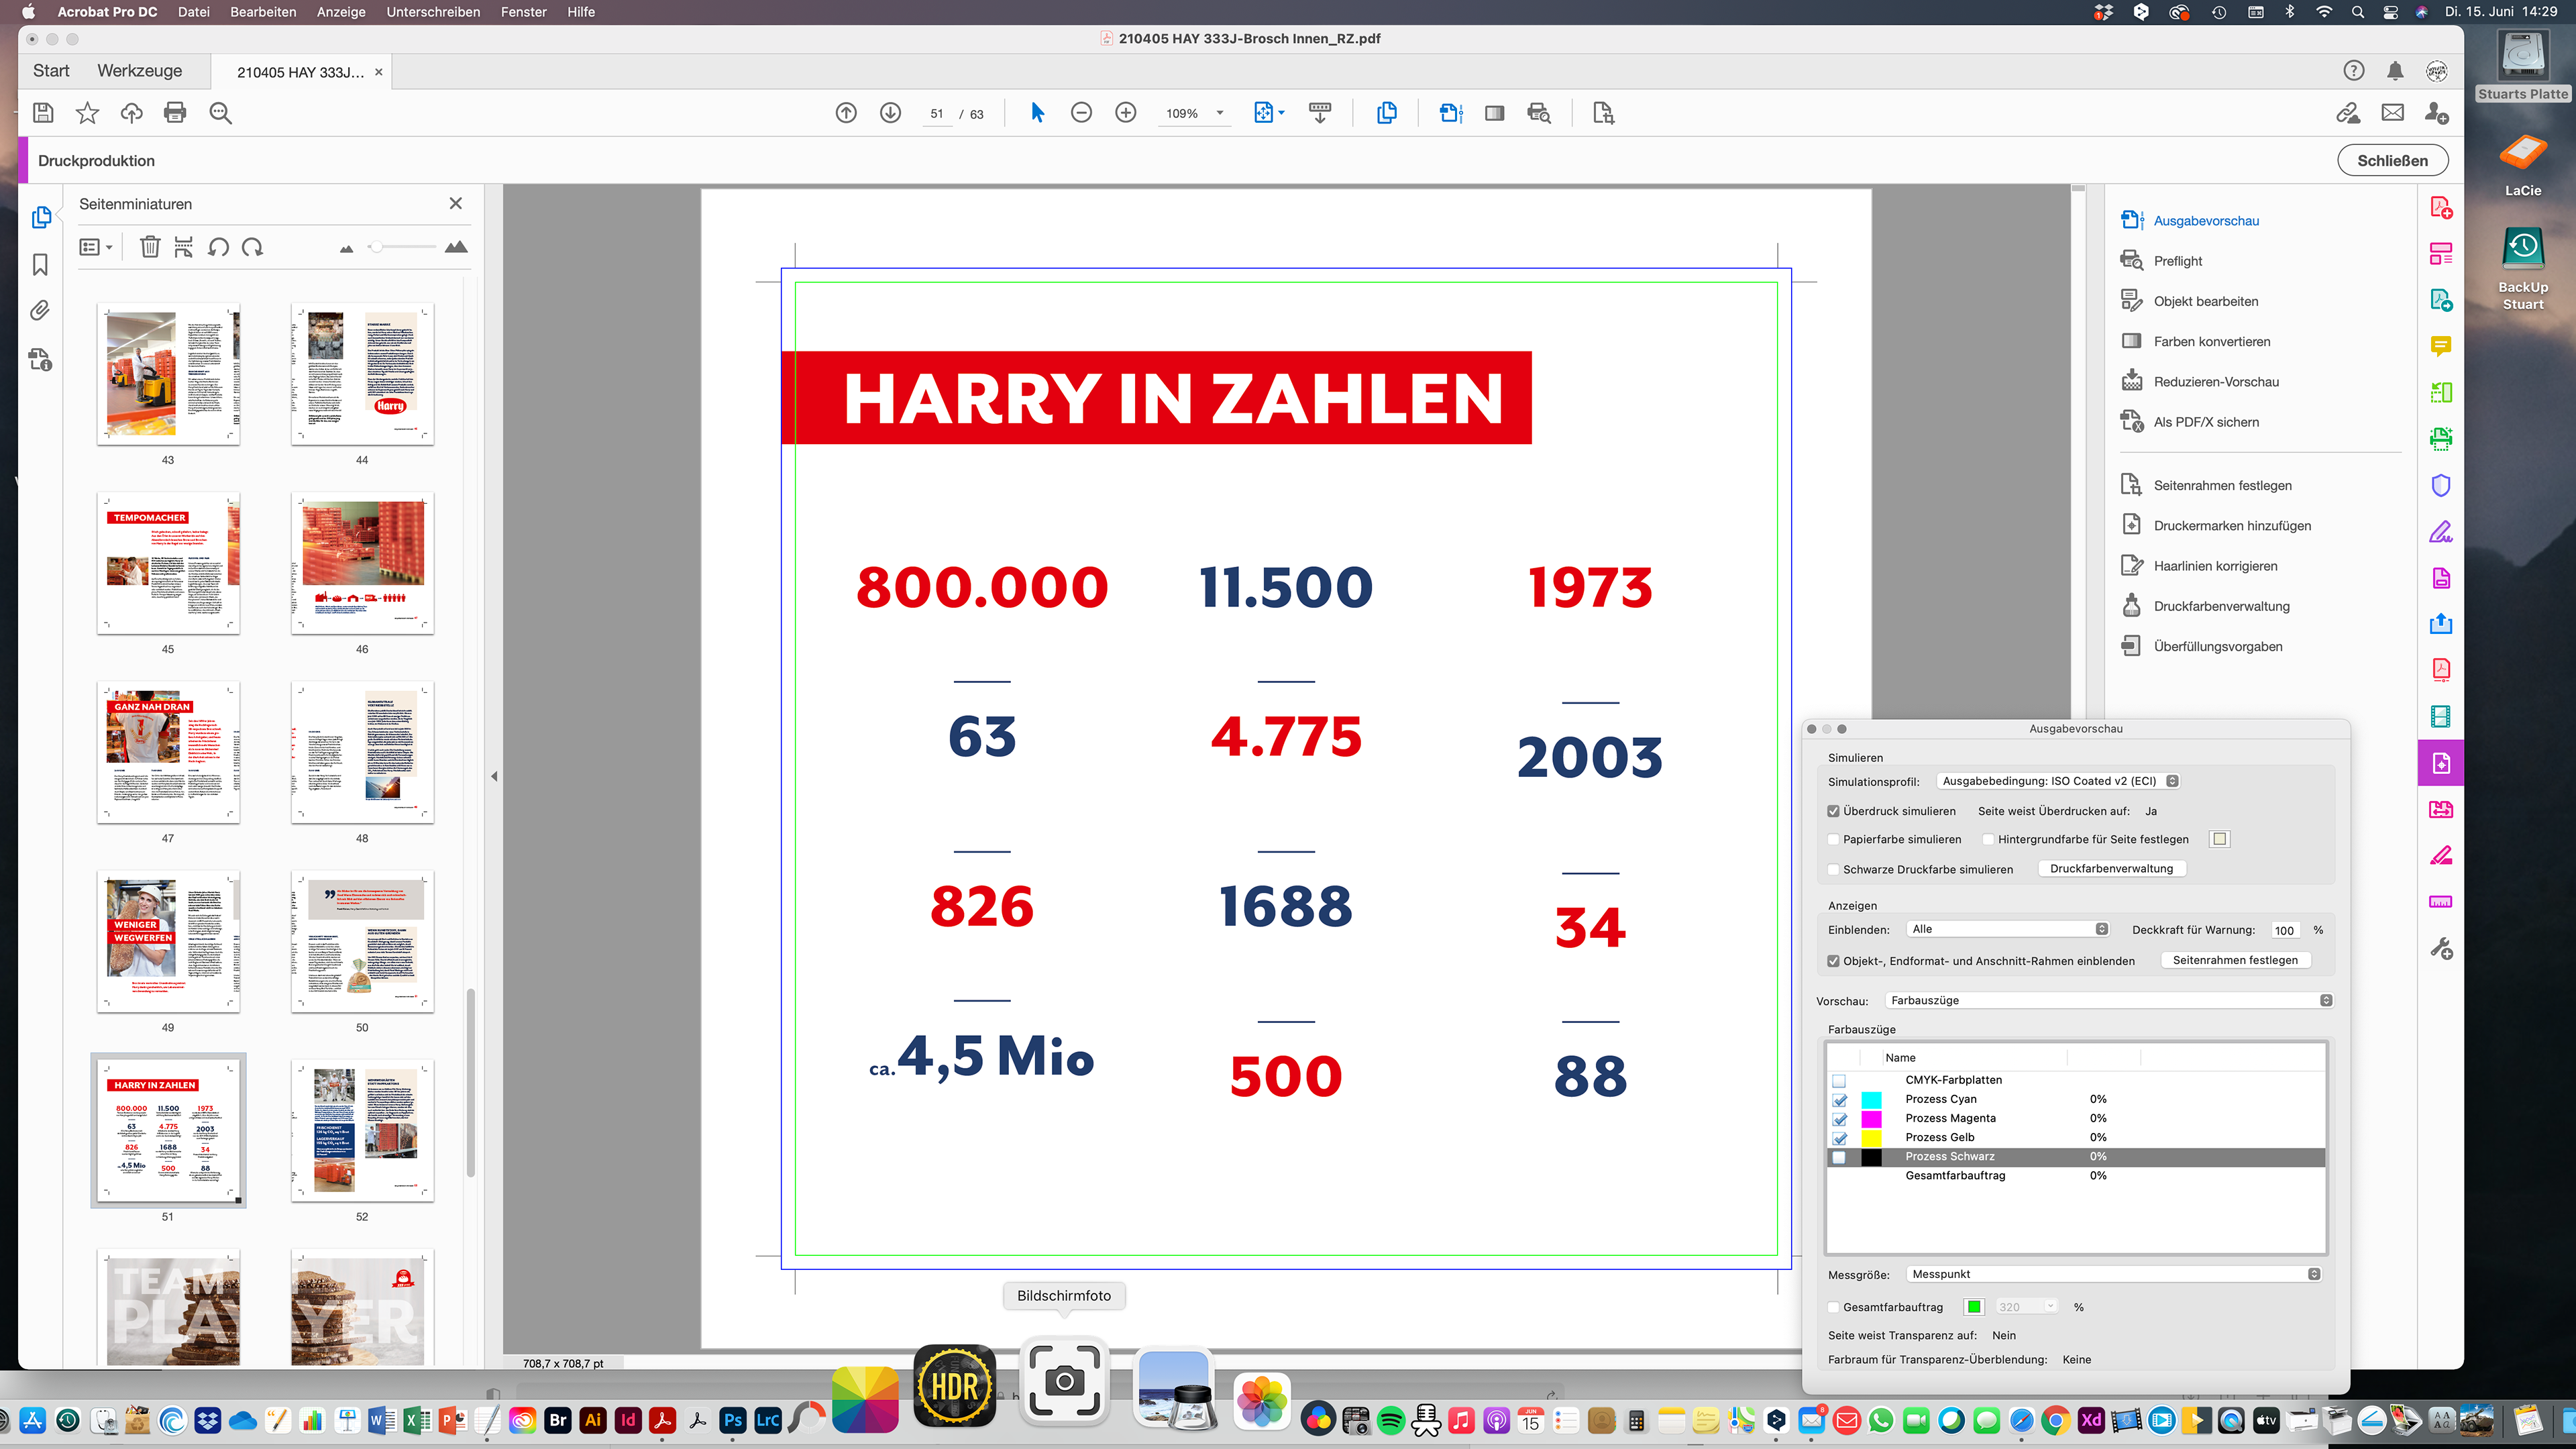This screenshot has height=1449, width=2576.
Task: Open Reduzieren-Vorschau tool
Action: coord(2215,382)
